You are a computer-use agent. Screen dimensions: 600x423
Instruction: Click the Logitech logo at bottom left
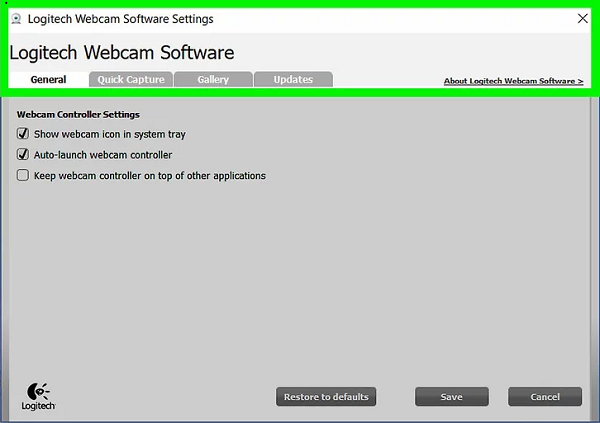pyautogui.click(x=39, y=395)
